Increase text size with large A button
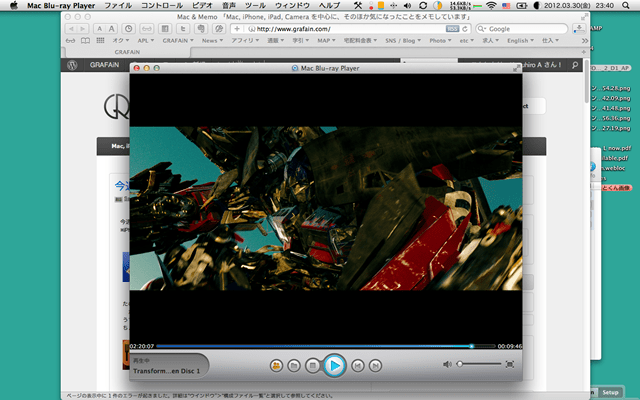 [x=111, y=29]
